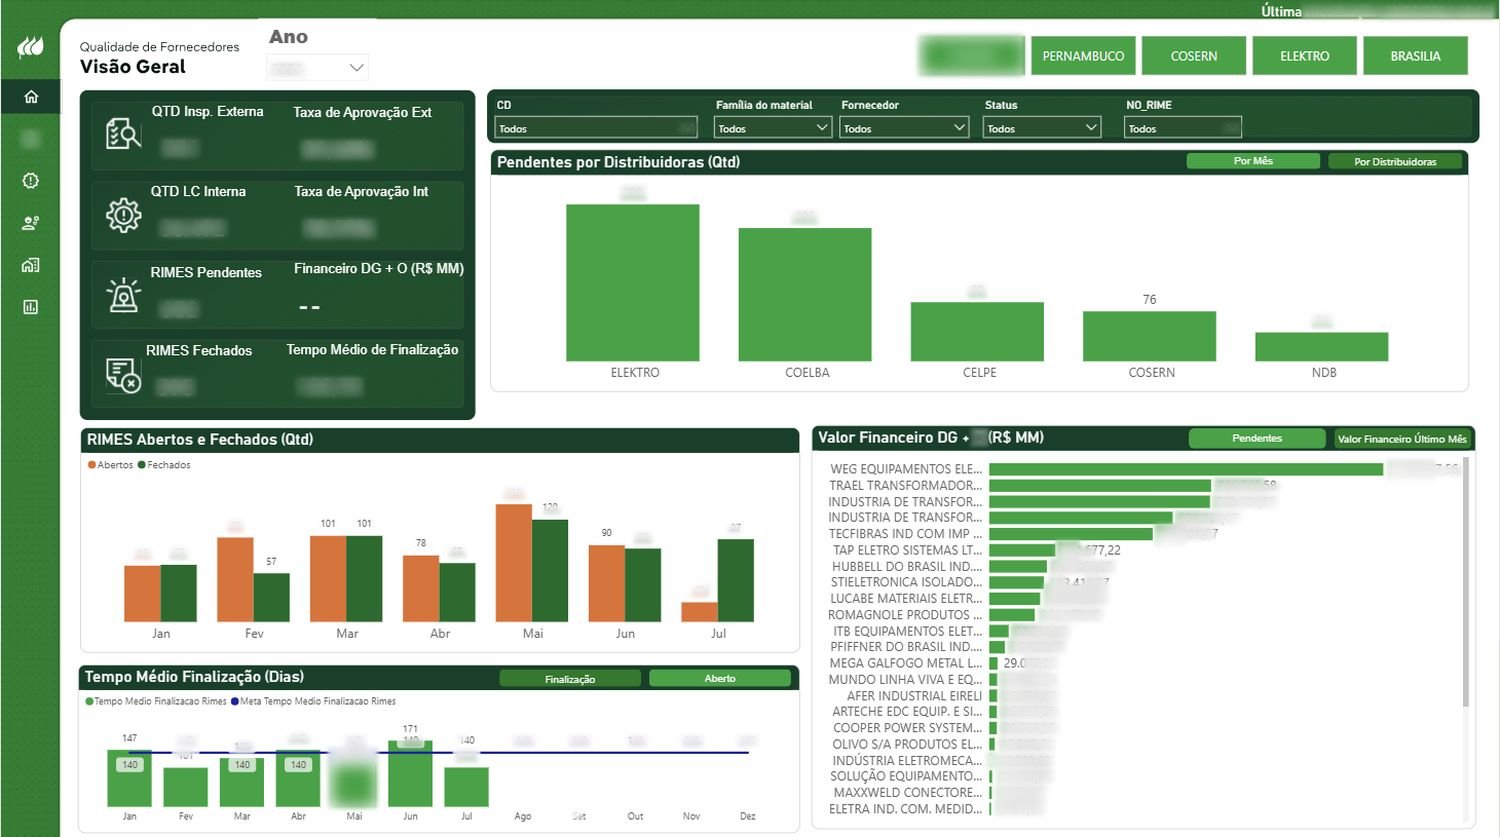Screen dimensions: 1500x837
Task: Open the bar report sidebar icon
Action: point(31,307)
